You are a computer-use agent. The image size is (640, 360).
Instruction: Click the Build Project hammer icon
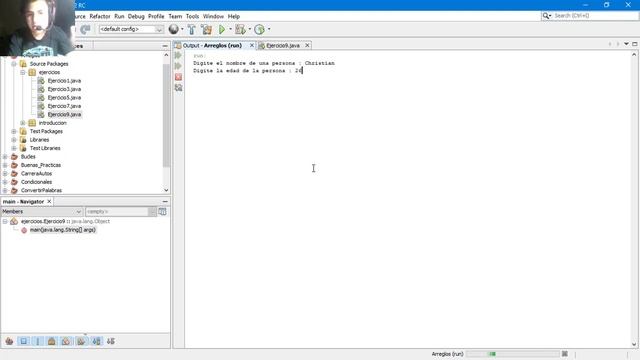[x=191, y=29]
